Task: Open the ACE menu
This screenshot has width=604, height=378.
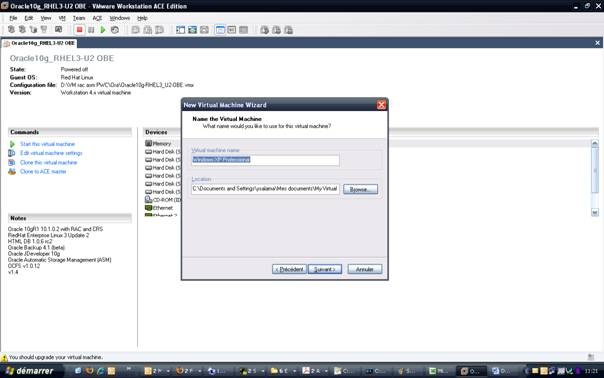Action: tap(97, 18)
